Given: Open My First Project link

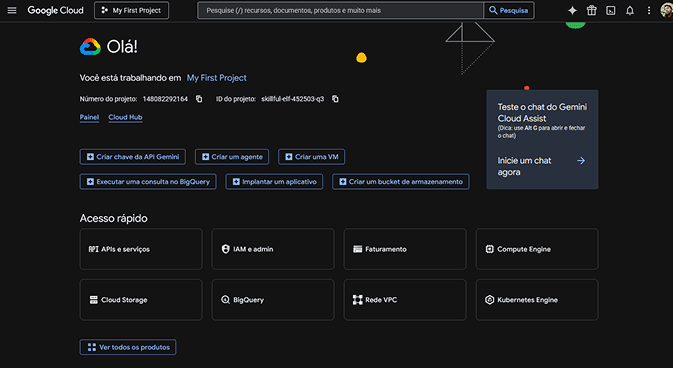Looking at the screenshot, I should point(216,78).
